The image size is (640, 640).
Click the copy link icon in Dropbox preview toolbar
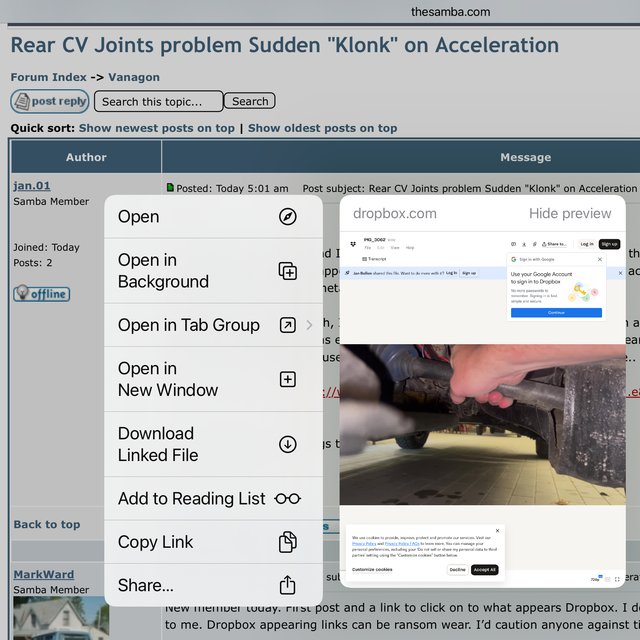point(534,244)
